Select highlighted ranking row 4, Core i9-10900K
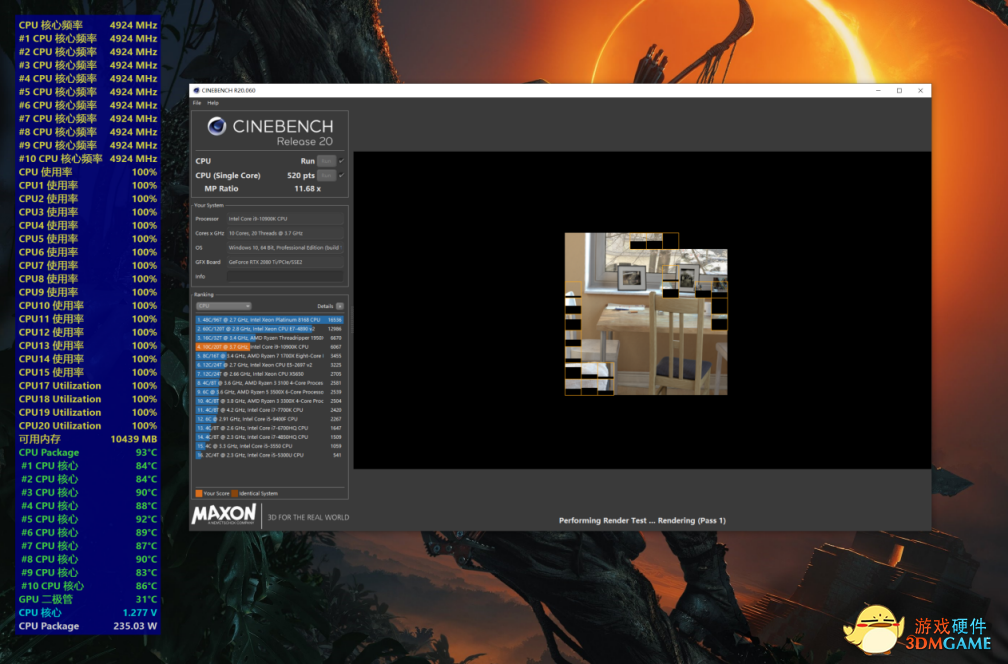 pyautogui.click(x=269, y=346)
